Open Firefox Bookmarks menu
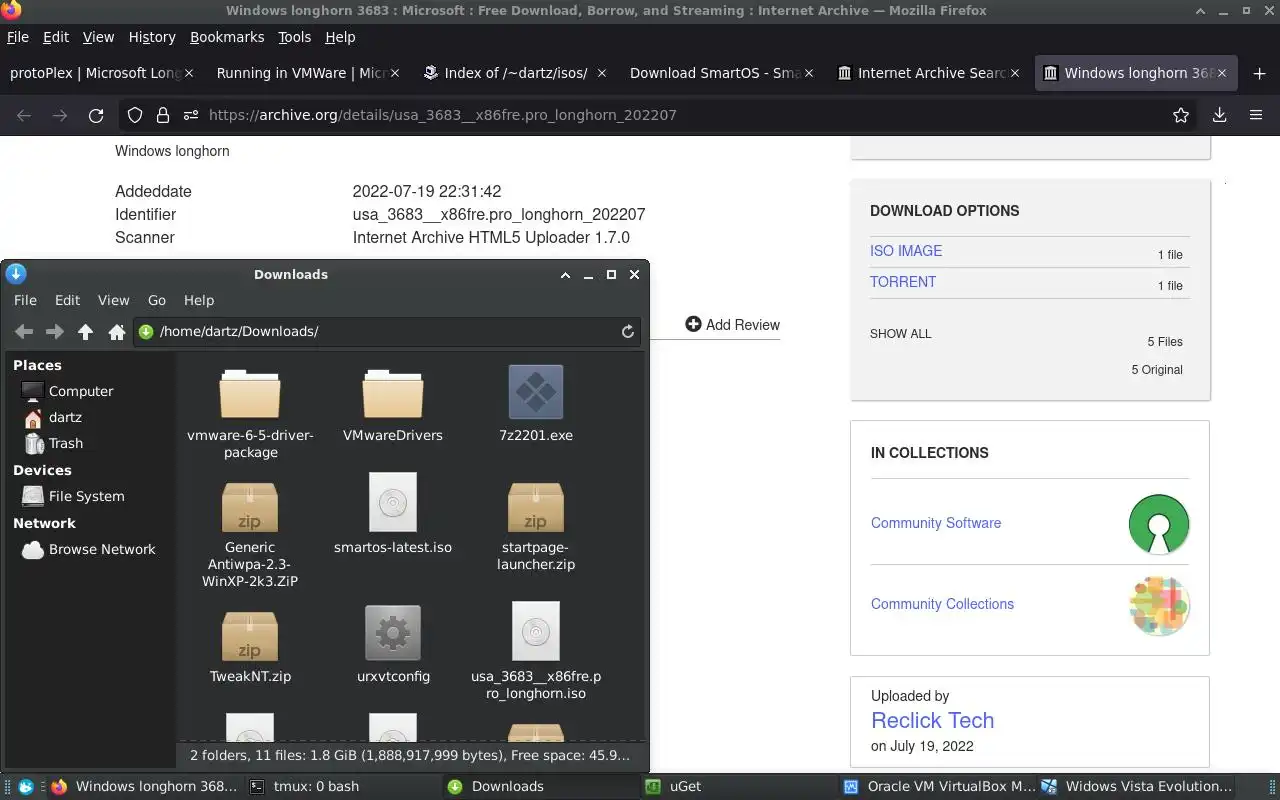The image size is (1280, 800). coord(227,37)
